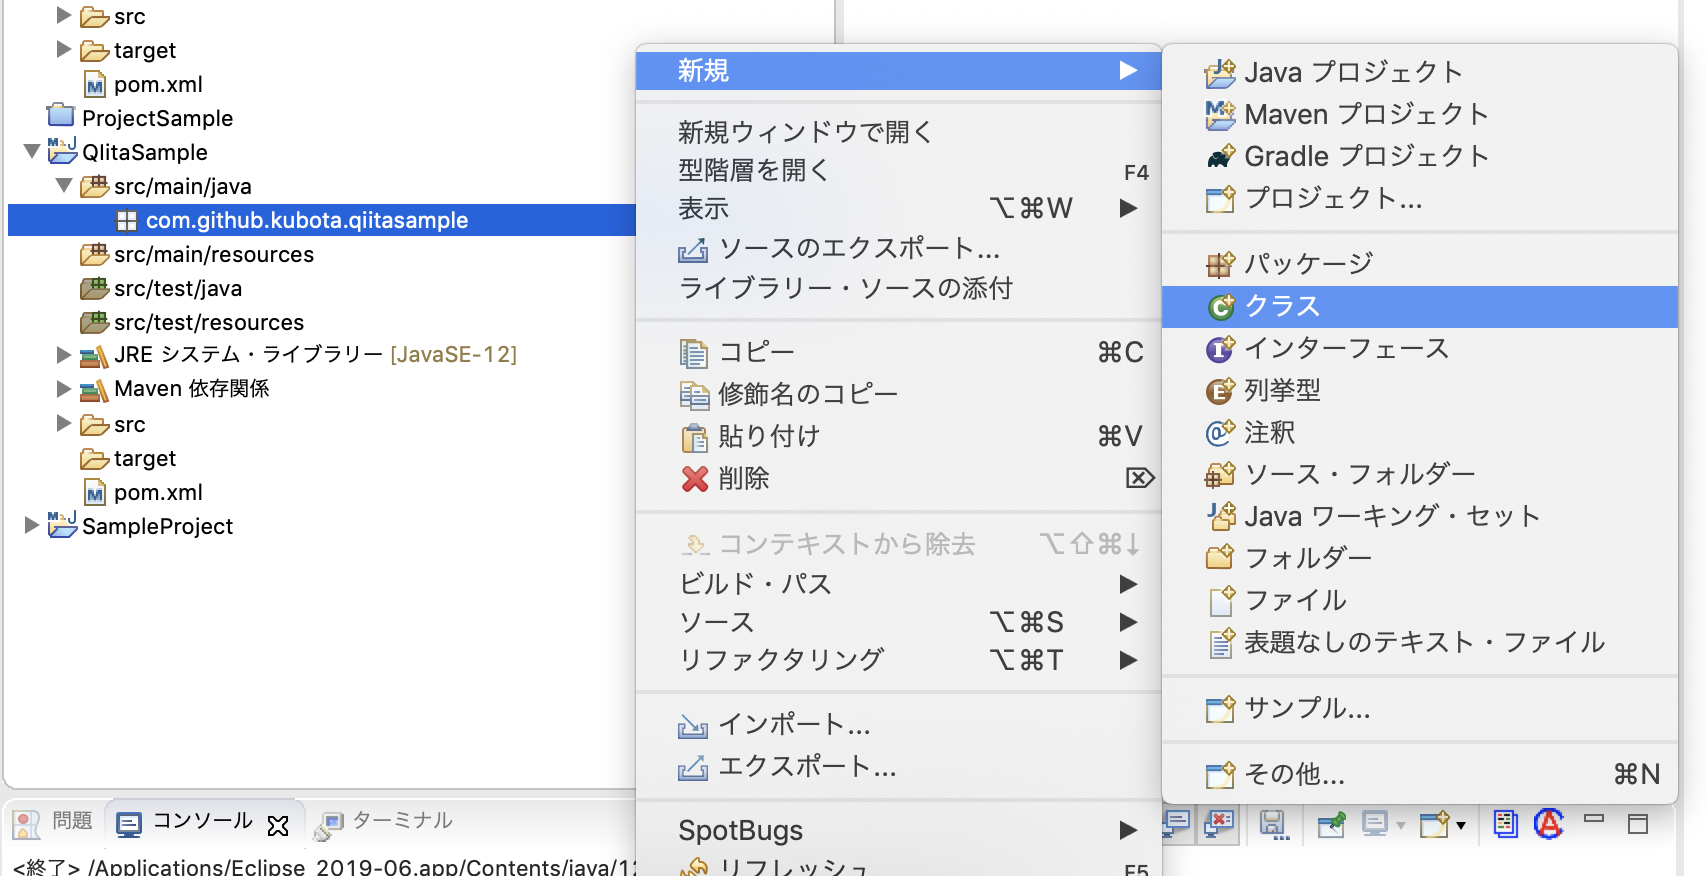The image size is (1706, 876).
Task: Choose 型階層を開く menu entry
Action: pos(898,170)
